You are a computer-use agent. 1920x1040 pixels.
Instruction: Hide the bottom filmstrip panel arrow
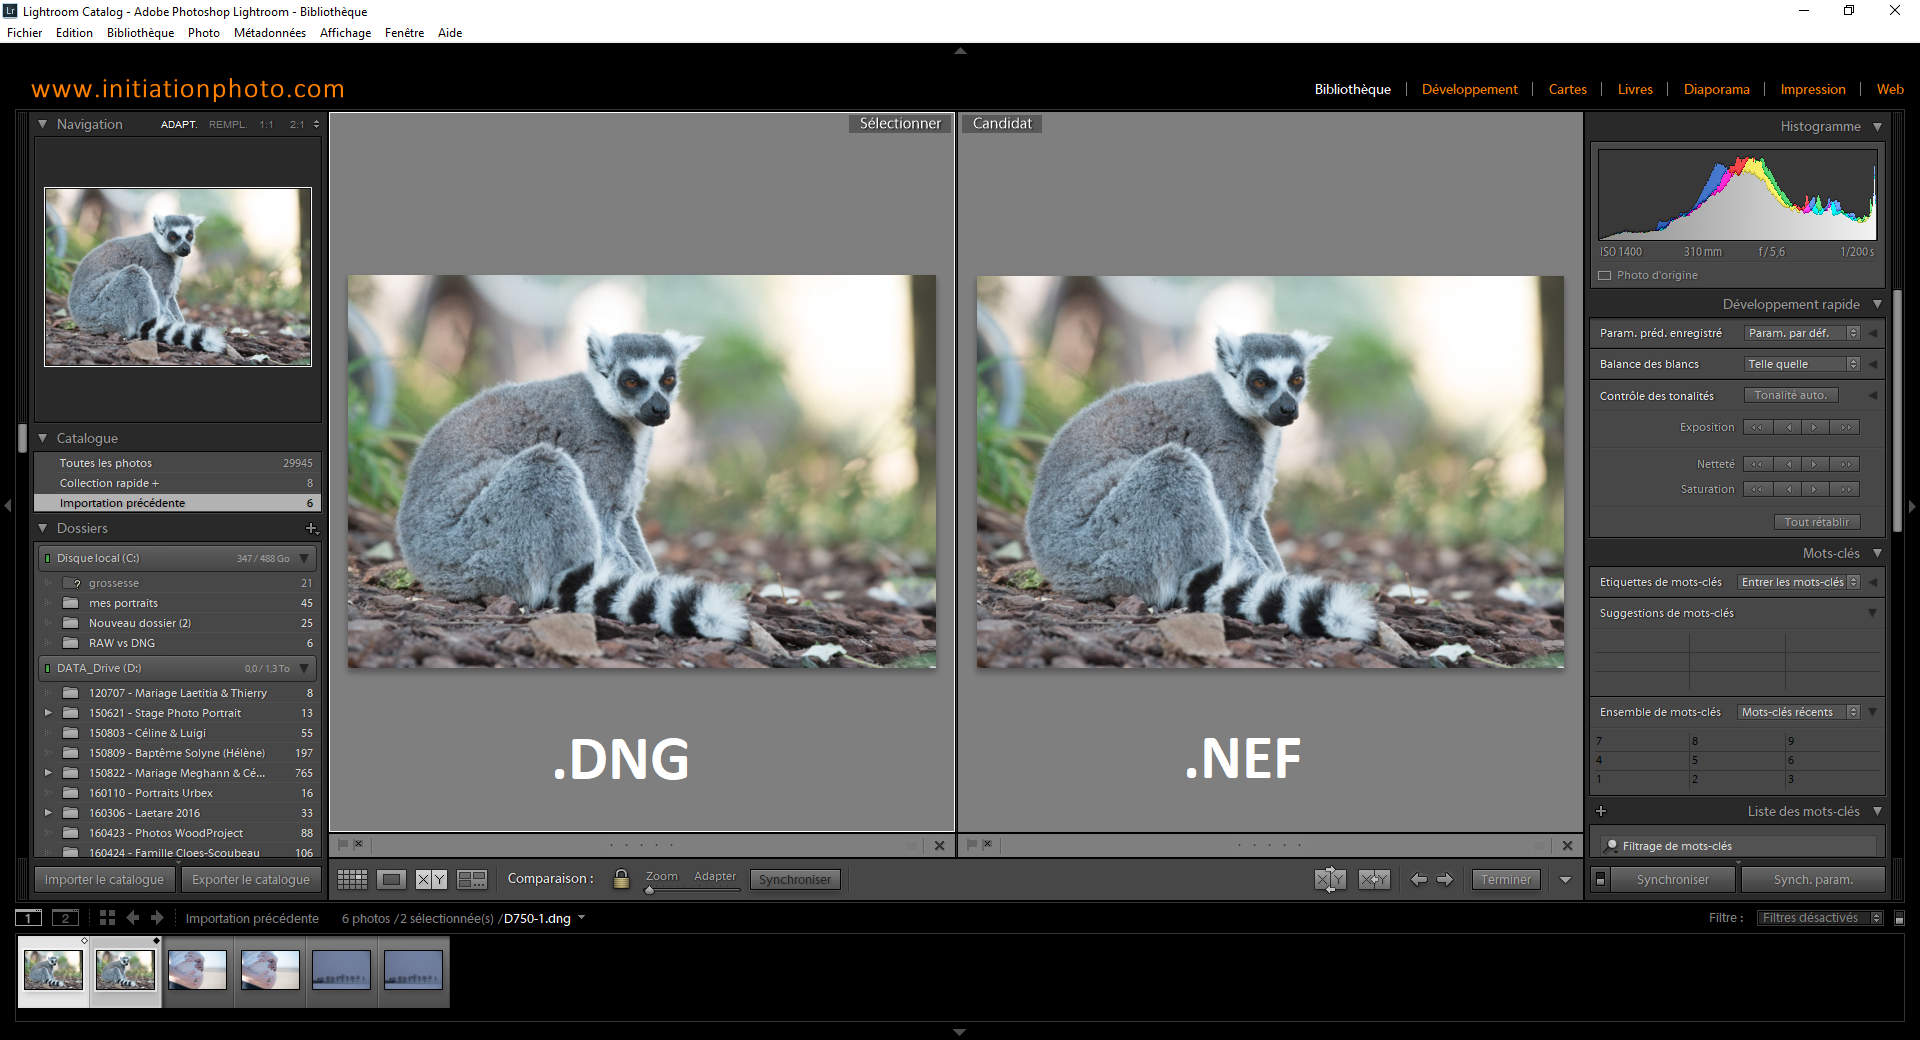[960, 1032]
